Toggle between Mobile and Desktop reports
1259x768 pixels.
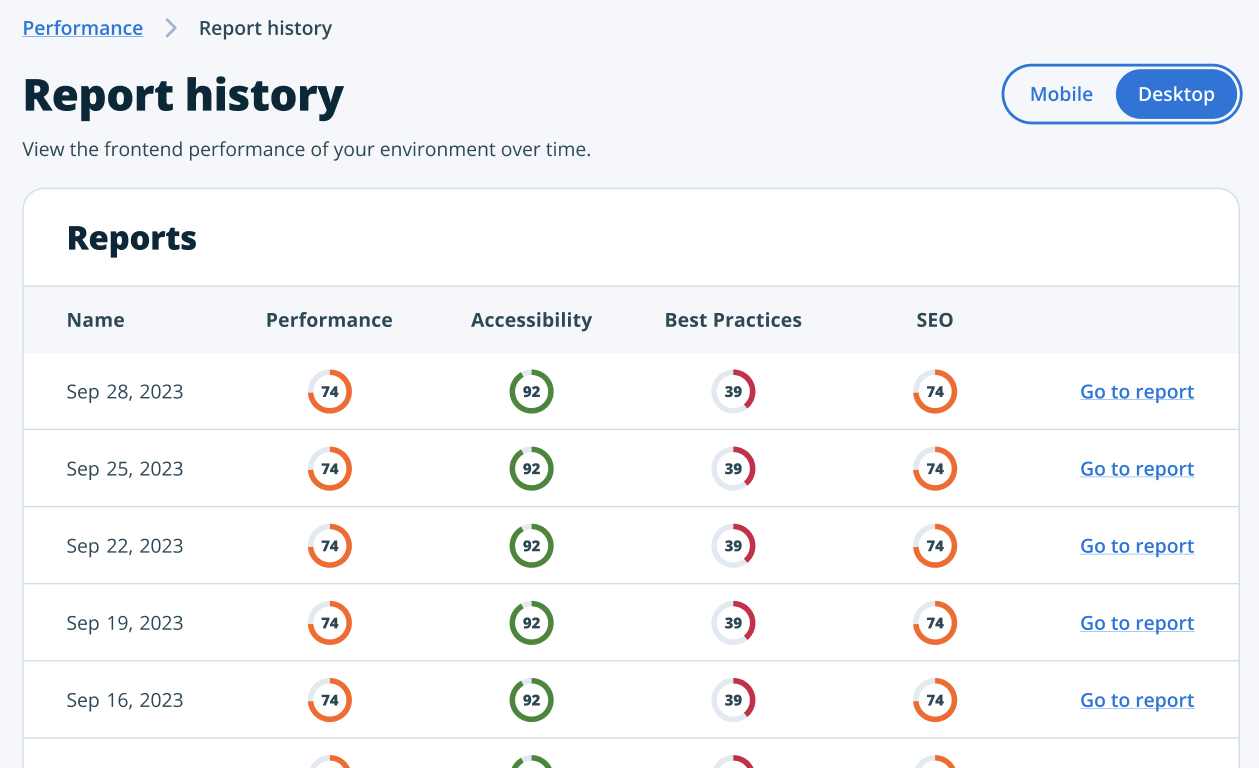[1122, 94]
